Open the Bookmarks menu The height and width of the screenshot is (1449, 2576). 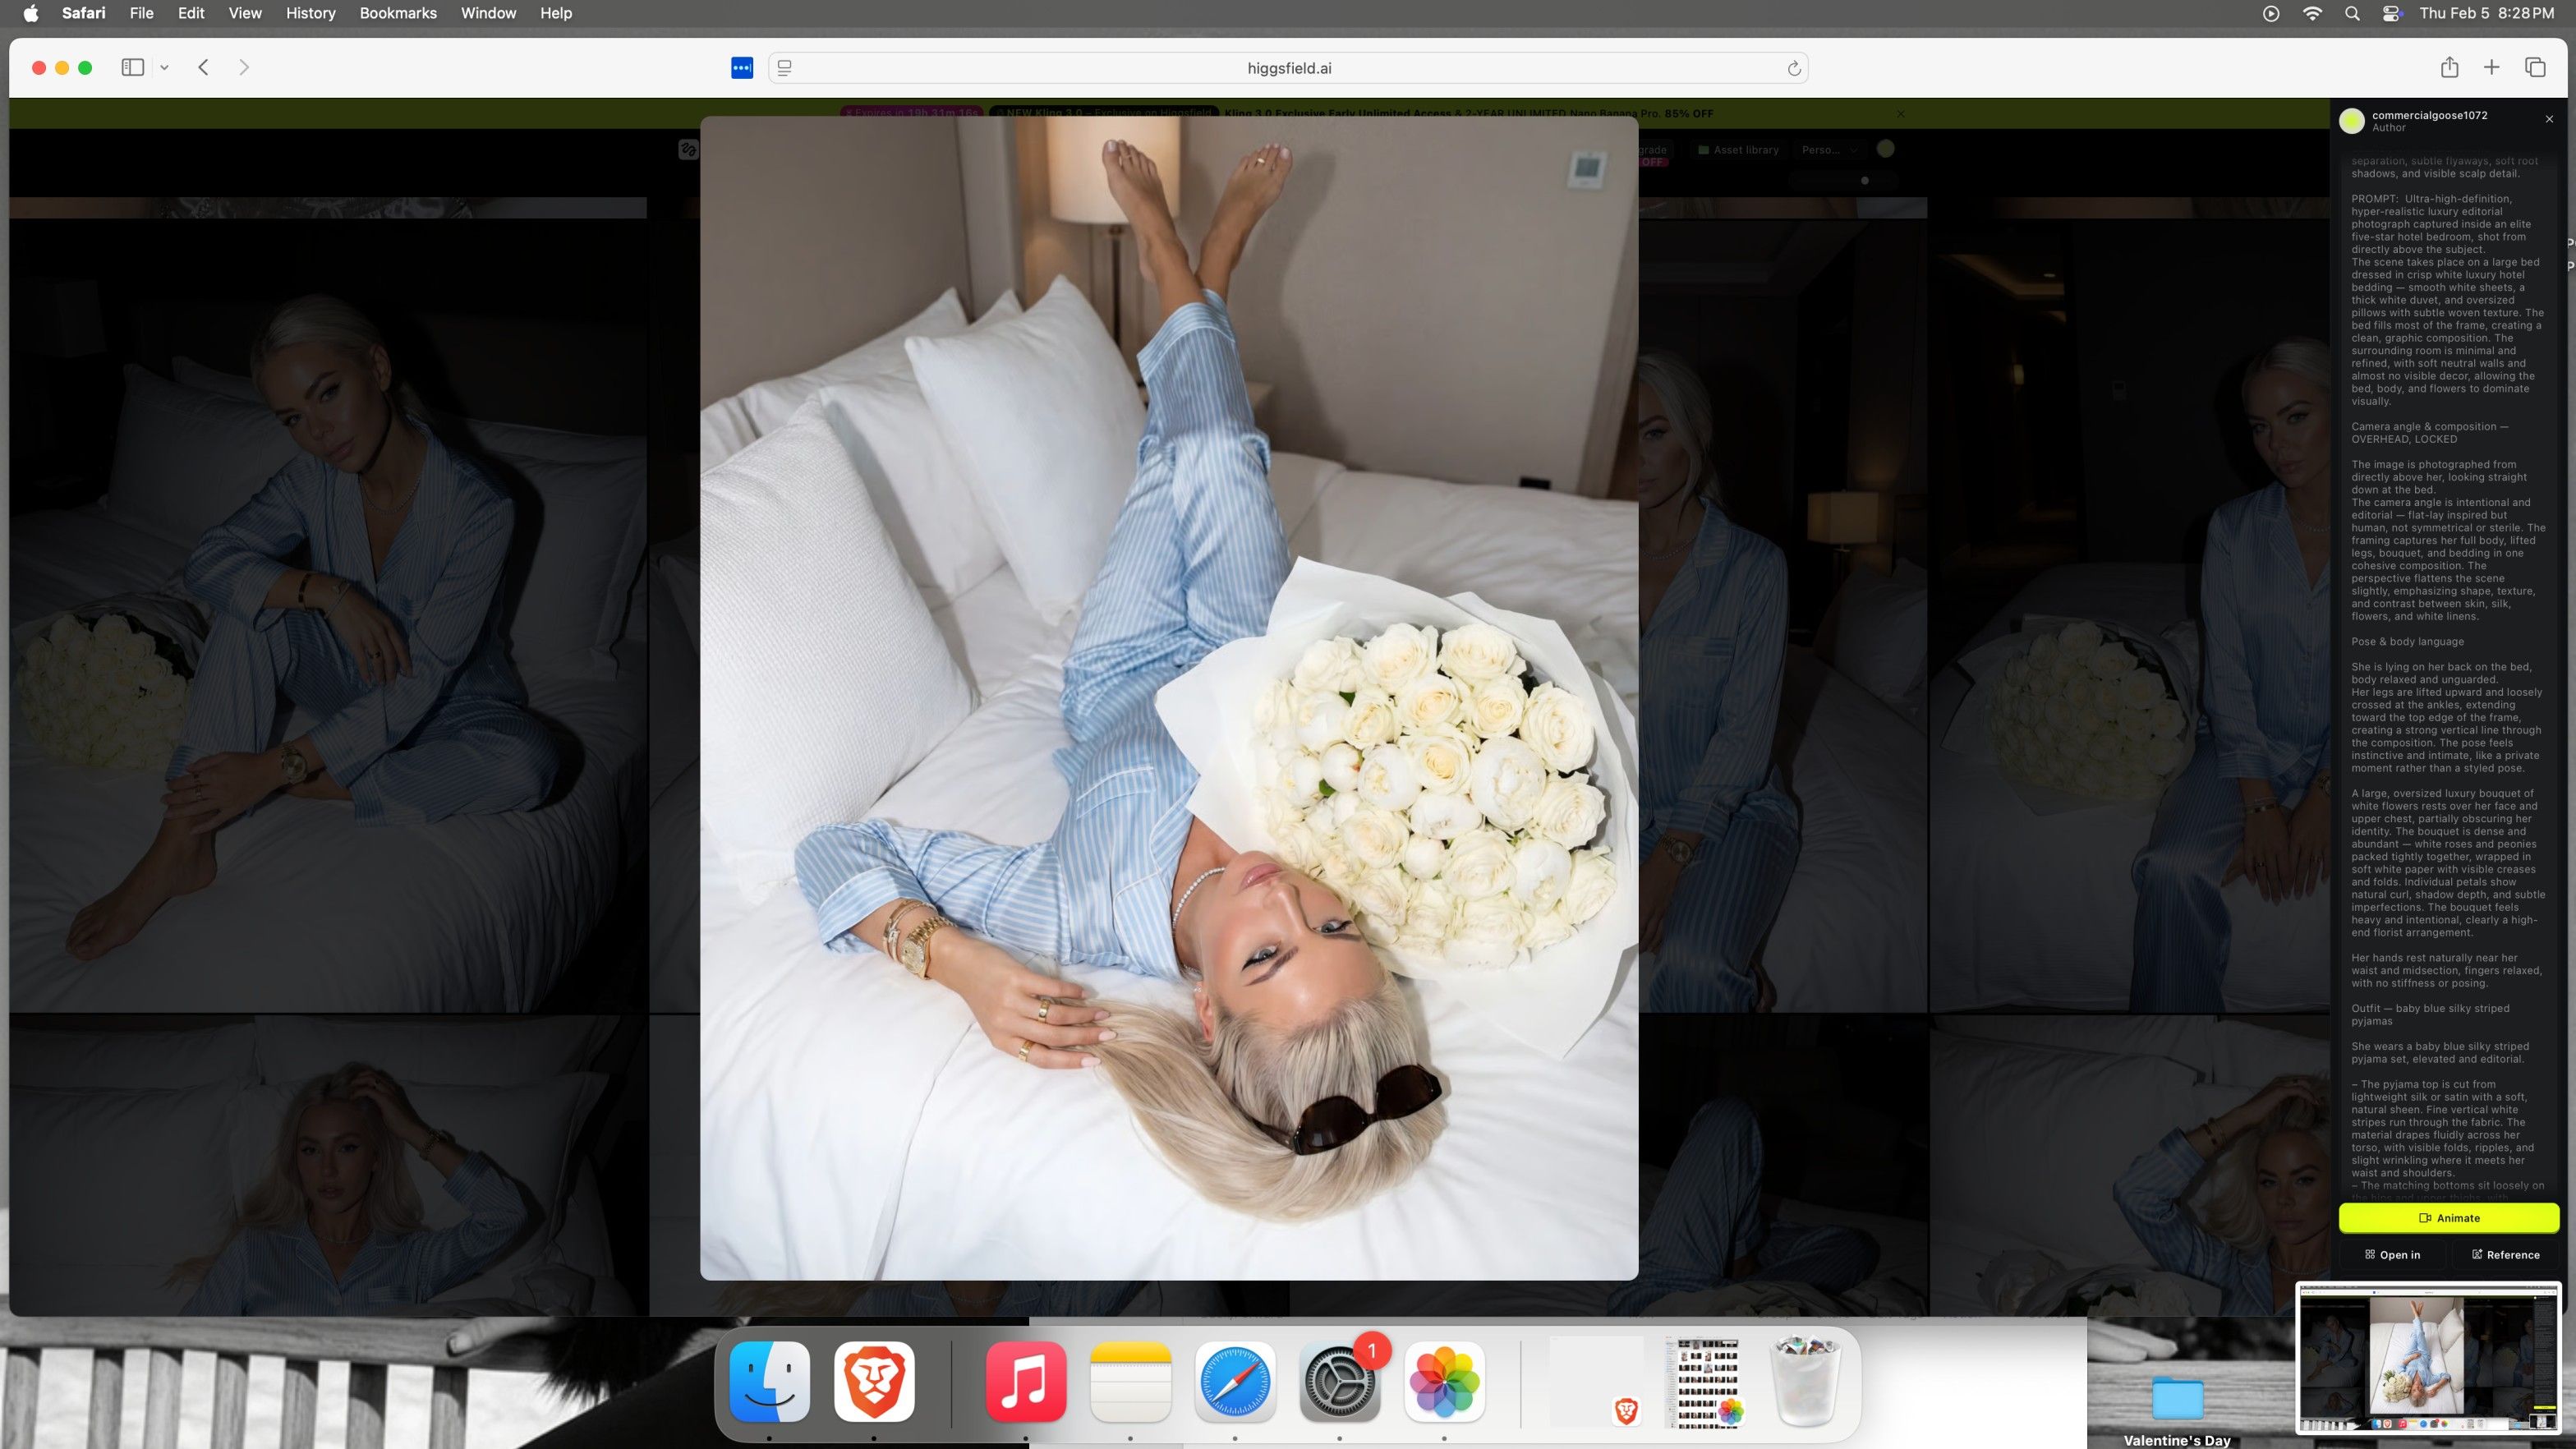tap(398, 13)
